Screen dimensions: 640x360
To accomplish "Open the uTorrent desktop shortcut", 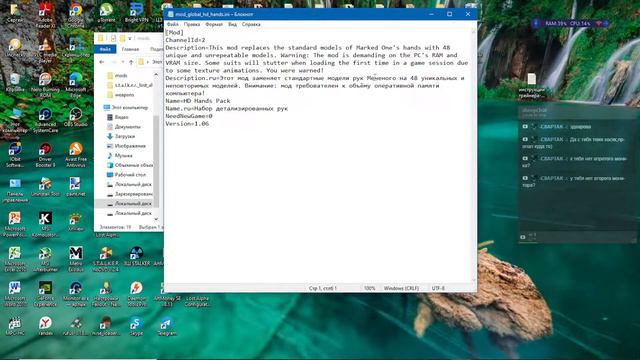I will 106,12.
